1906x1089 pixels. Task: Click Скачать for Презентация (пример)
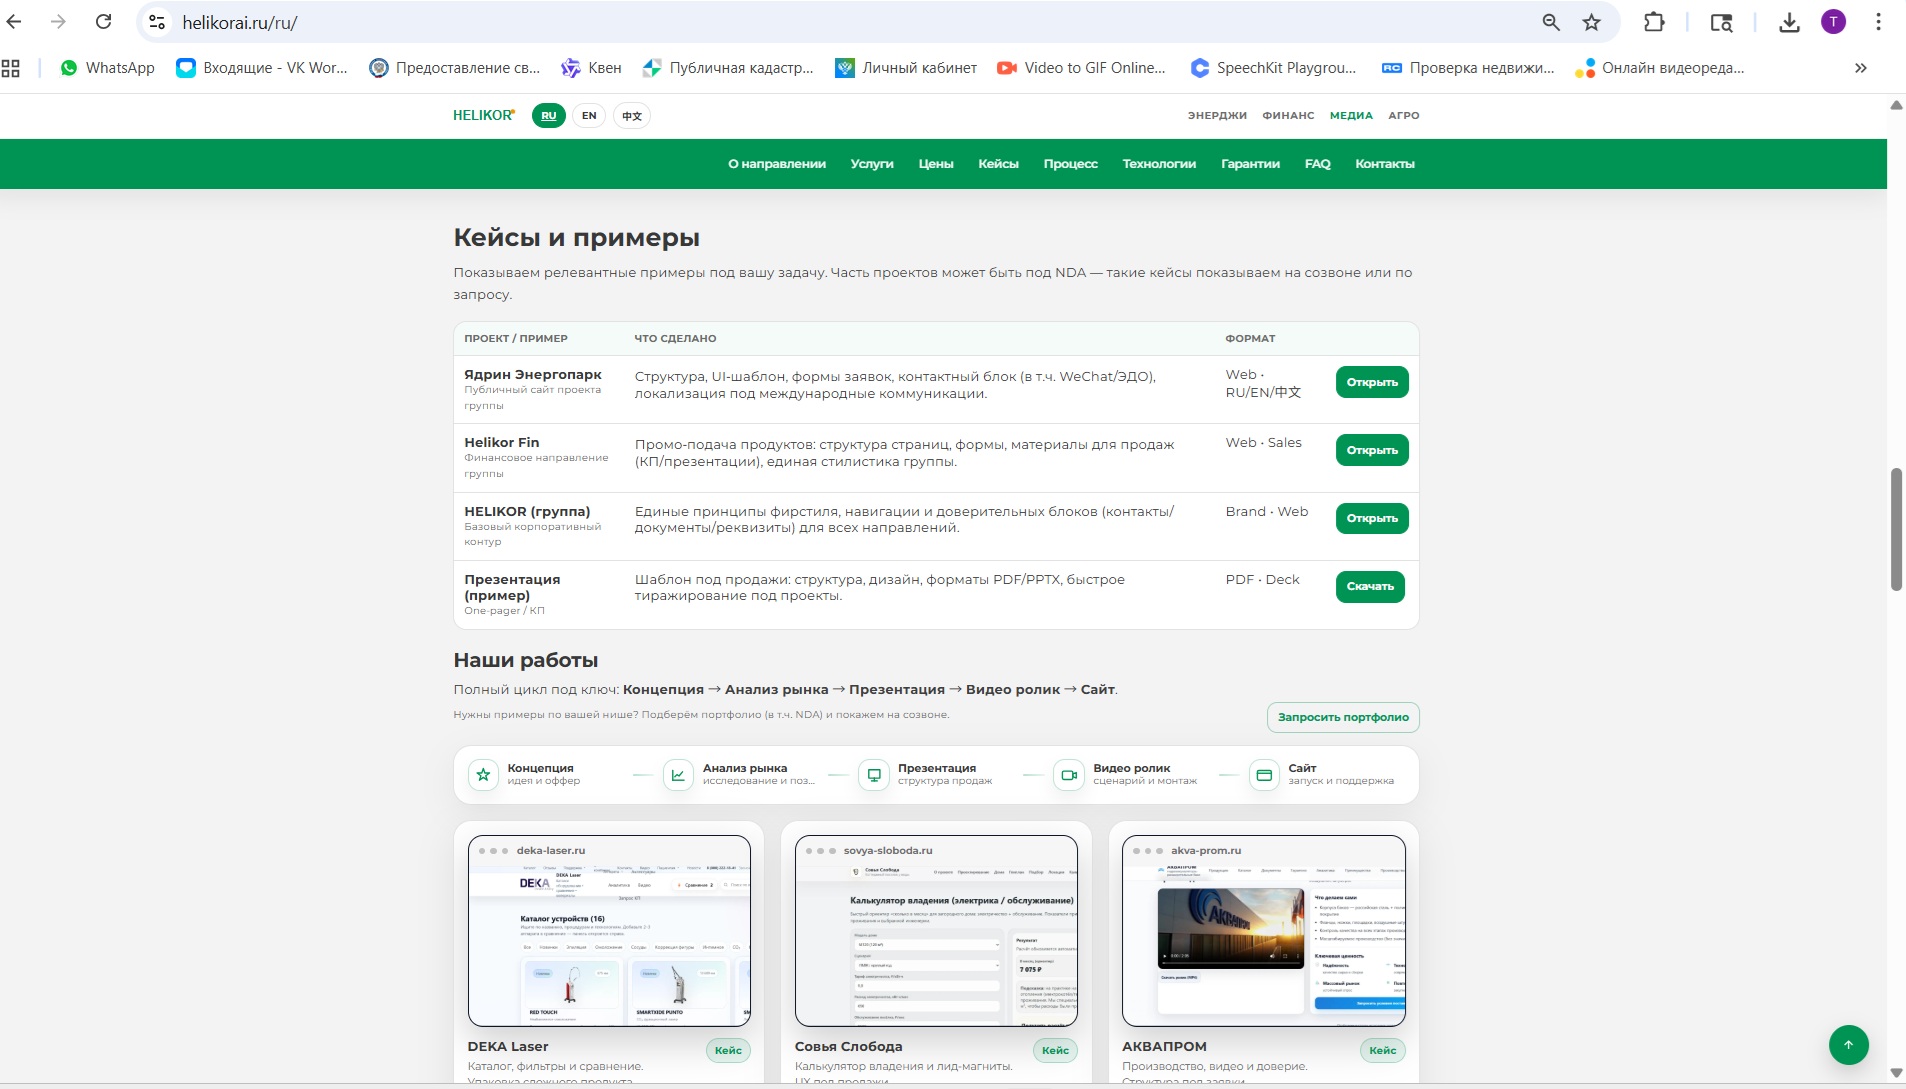coord(1370,586)
